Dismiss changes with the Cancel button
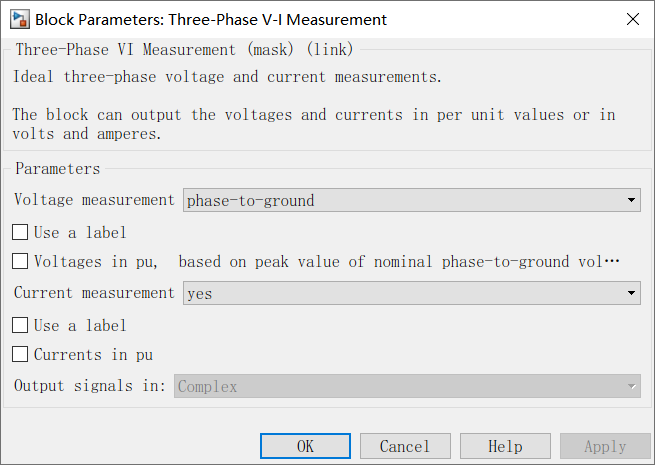Viewport: 655px width, 465px height. point(405,446)
